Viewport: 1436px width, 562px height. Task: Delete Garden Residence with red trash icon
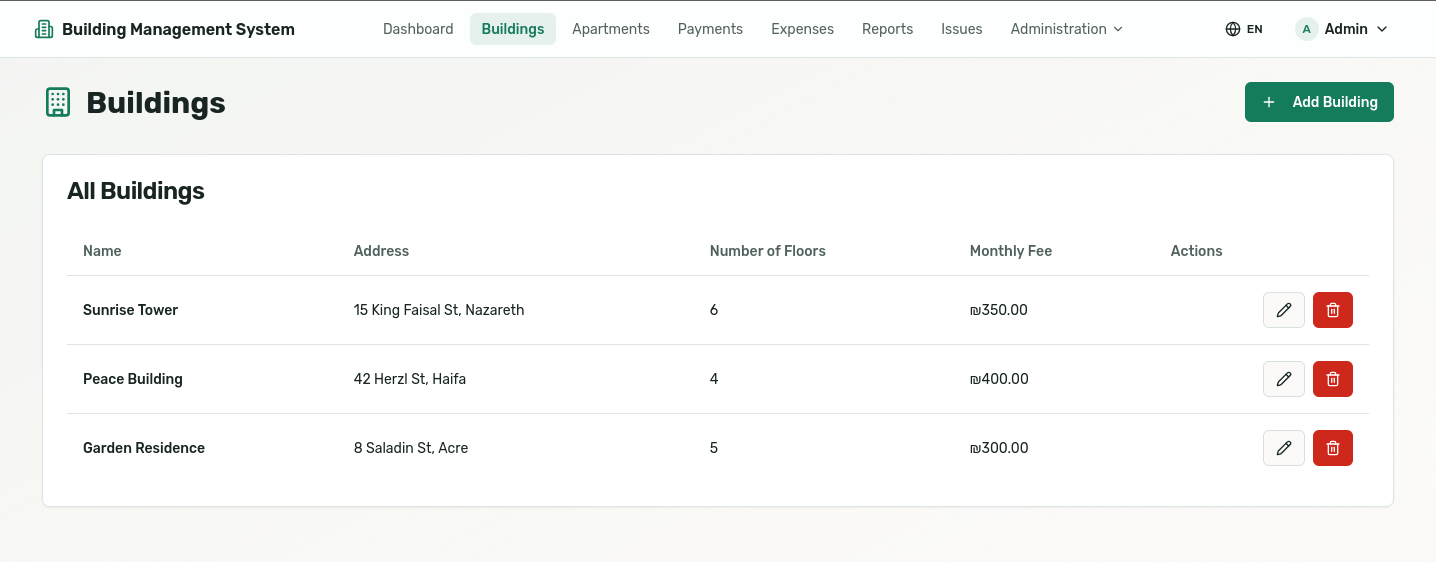[x=1332, y=448]
